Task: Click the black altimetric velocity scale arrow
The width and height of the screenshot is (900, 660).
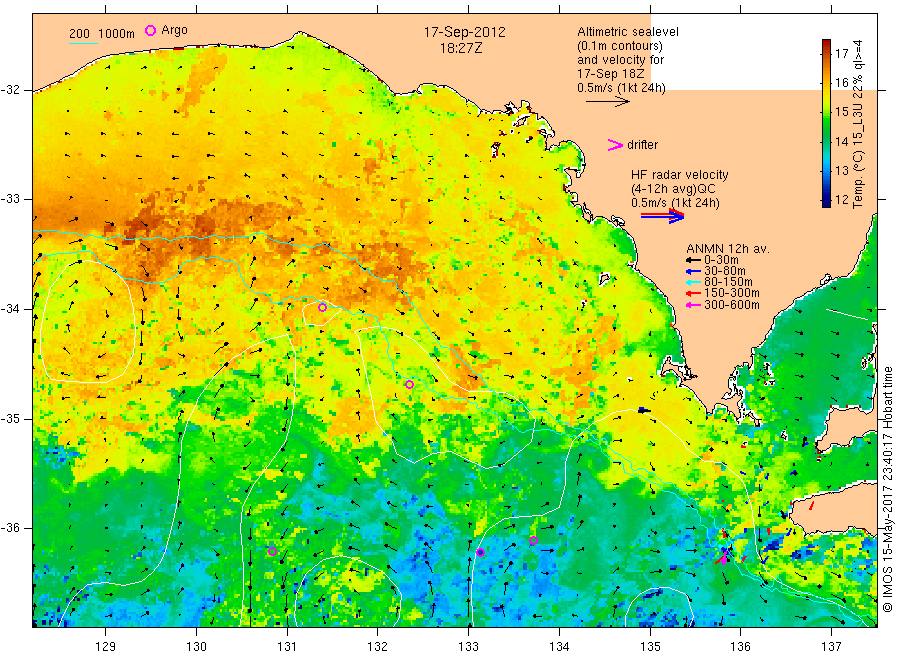Action: (x=608, y=102)
